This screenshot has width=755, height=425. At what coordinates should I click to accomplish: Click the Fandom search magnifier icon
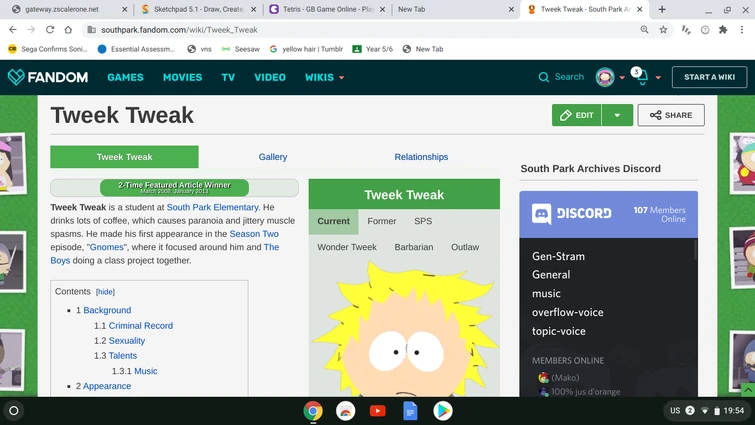coord(544,77)
